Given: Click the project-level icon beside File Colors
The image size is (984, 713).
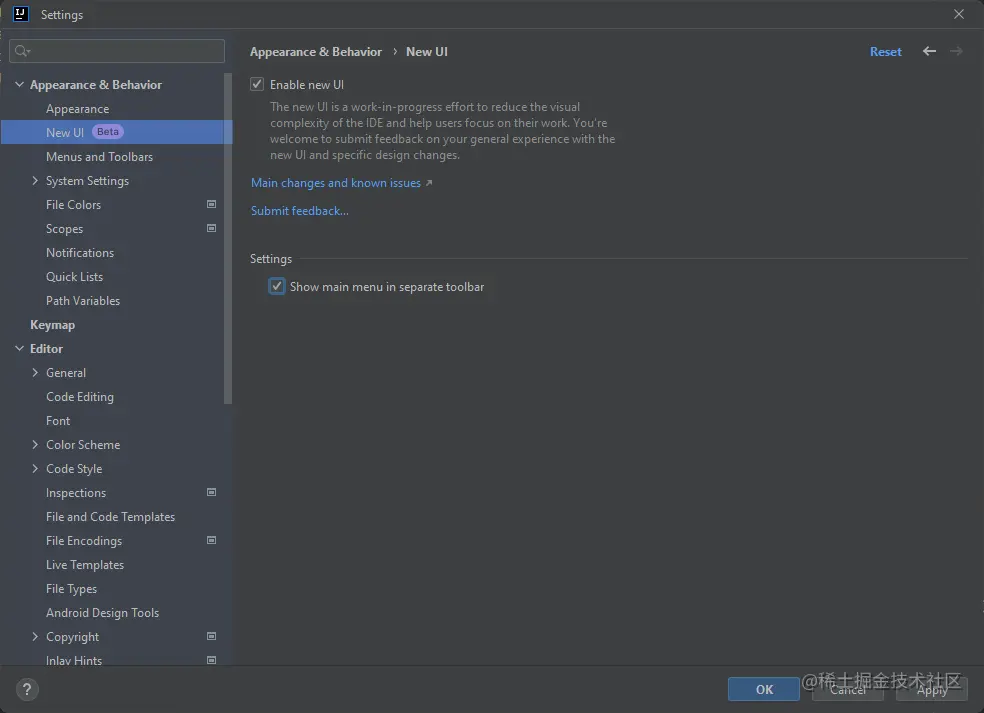Looking at the screenshot, I should tap(211, 204).
